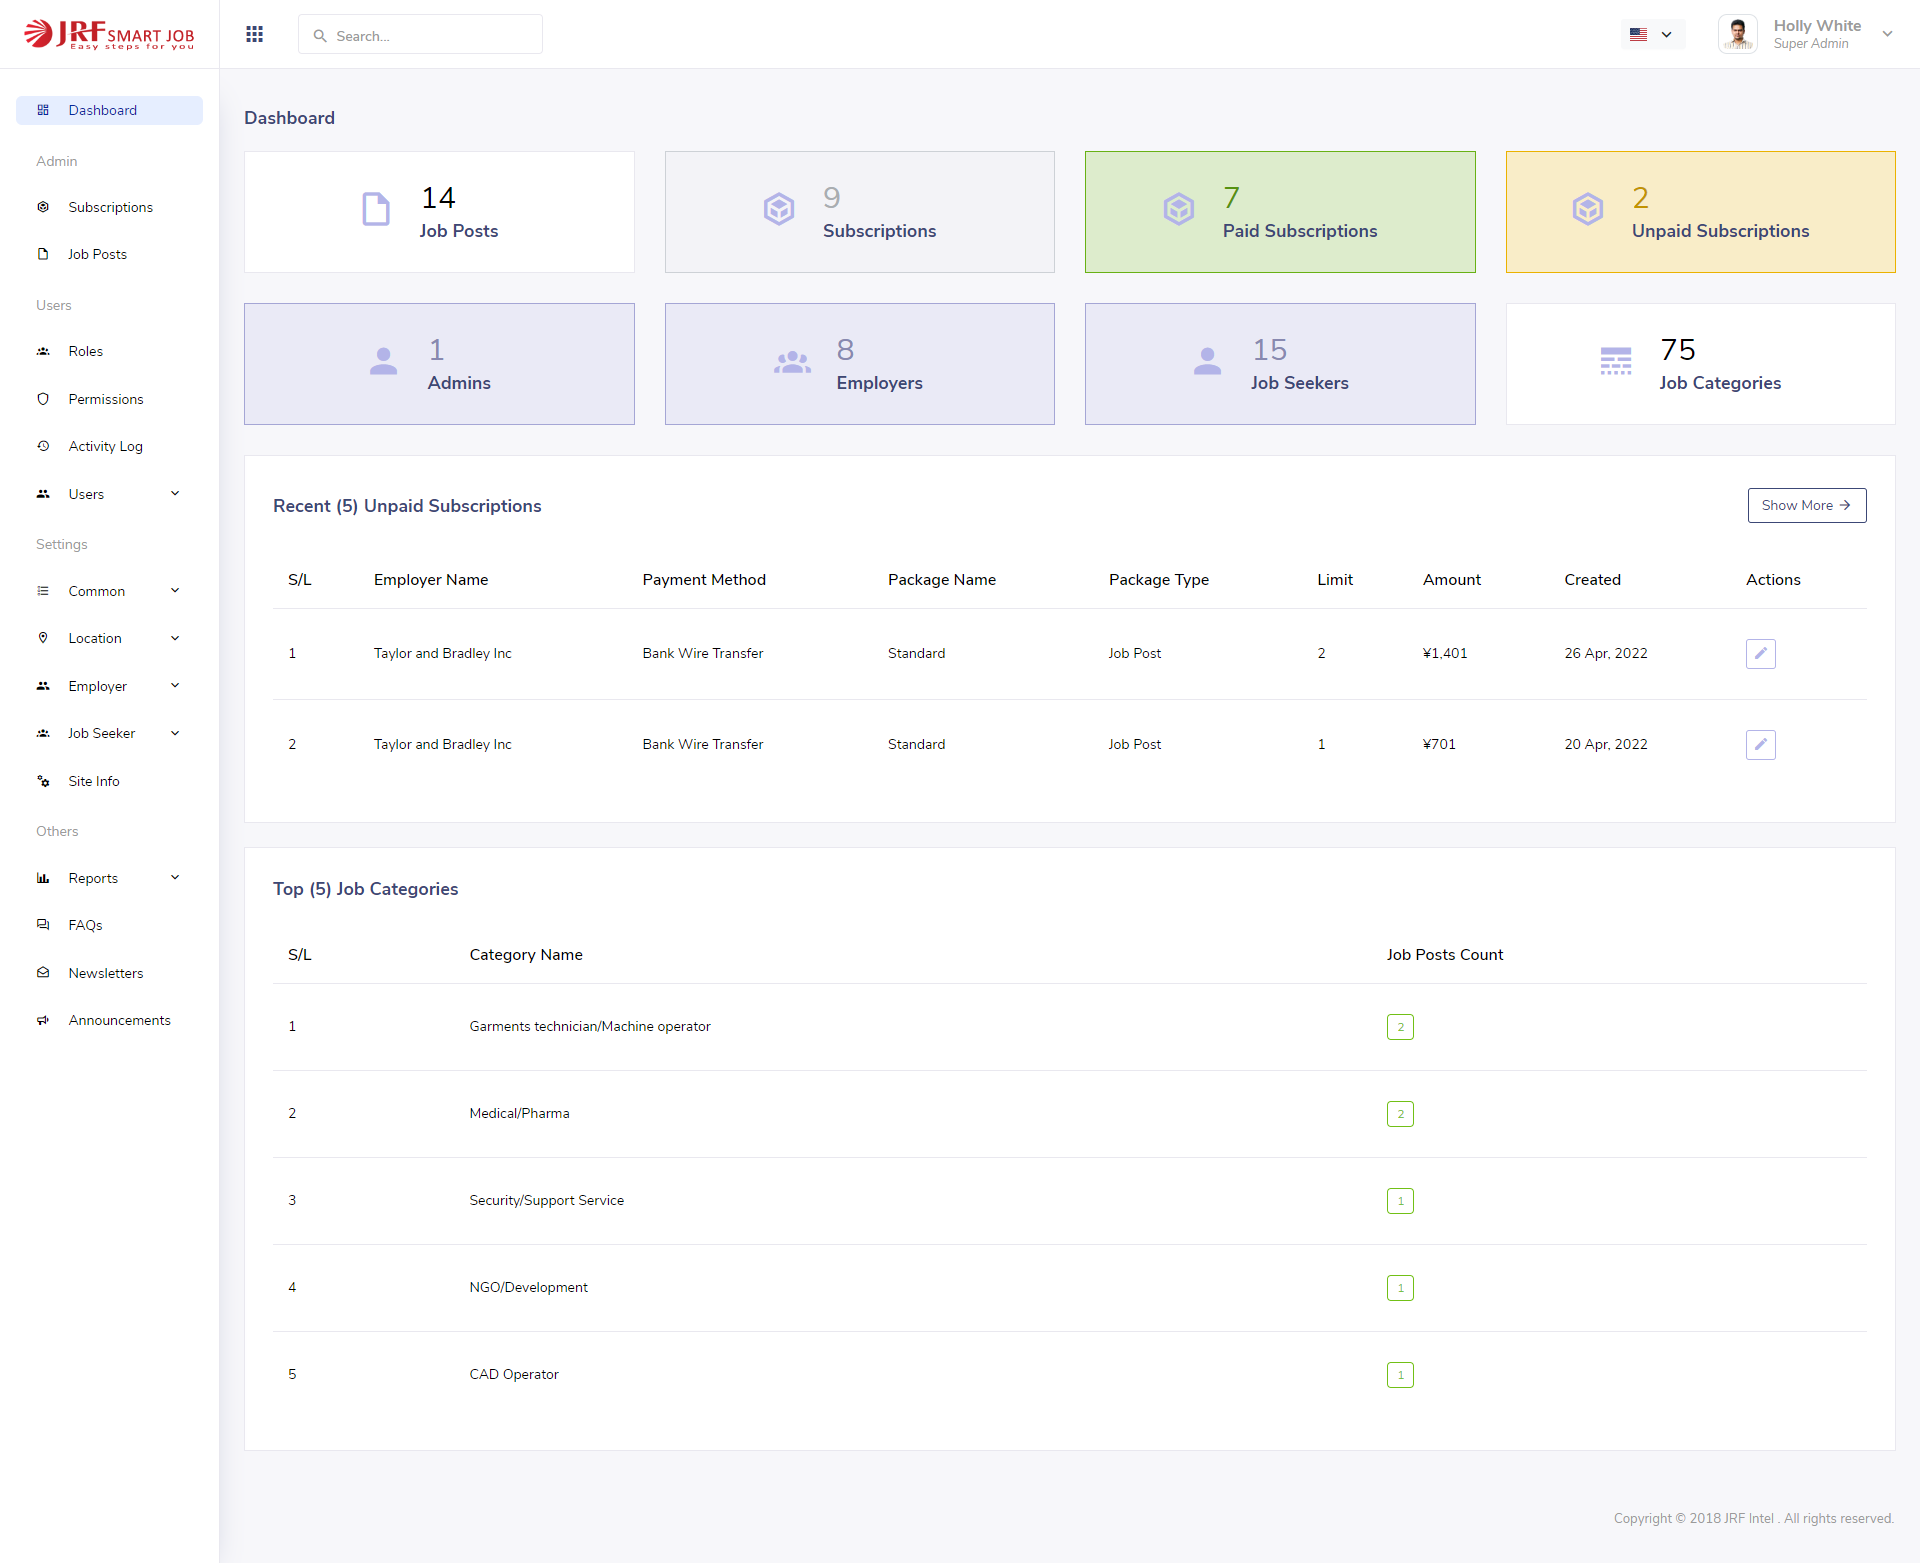
Task: Open the 14 Job Posts card
Action: (x=439, y=212)
